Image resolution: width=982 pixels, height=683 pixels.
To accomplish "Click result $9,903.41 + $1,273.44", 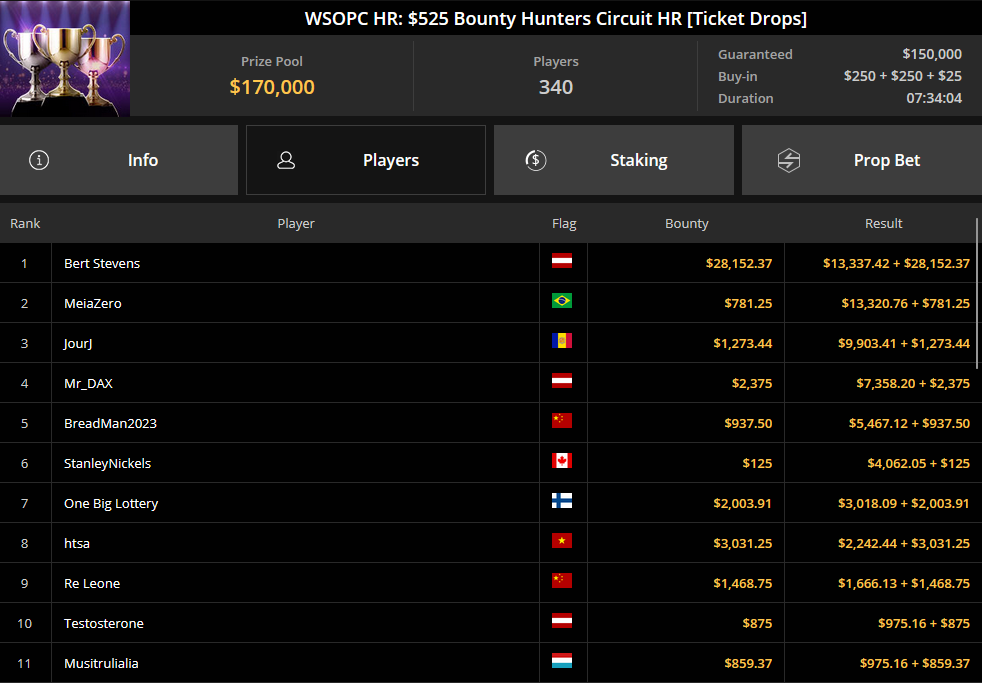I will click(904, 344).
